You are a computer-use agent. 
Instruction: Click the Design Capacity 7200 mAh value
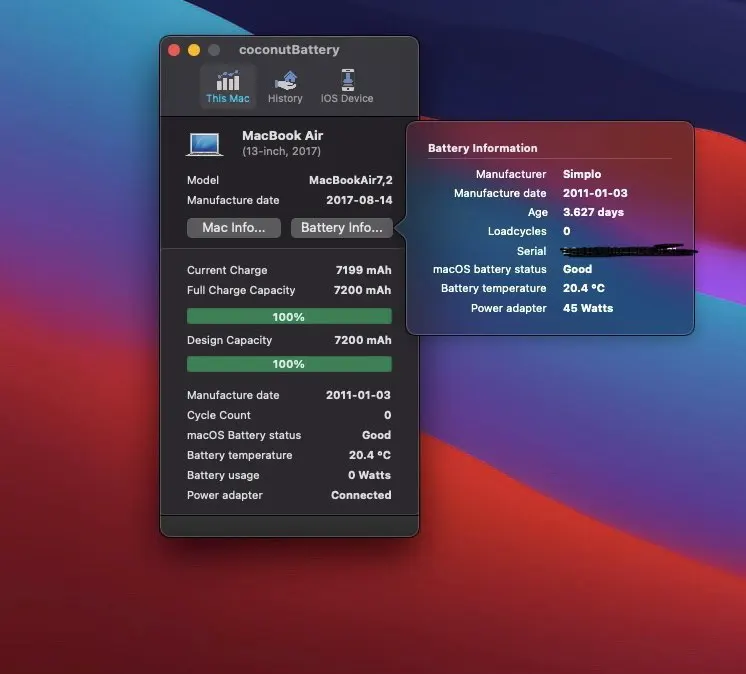tap(363, 340)
